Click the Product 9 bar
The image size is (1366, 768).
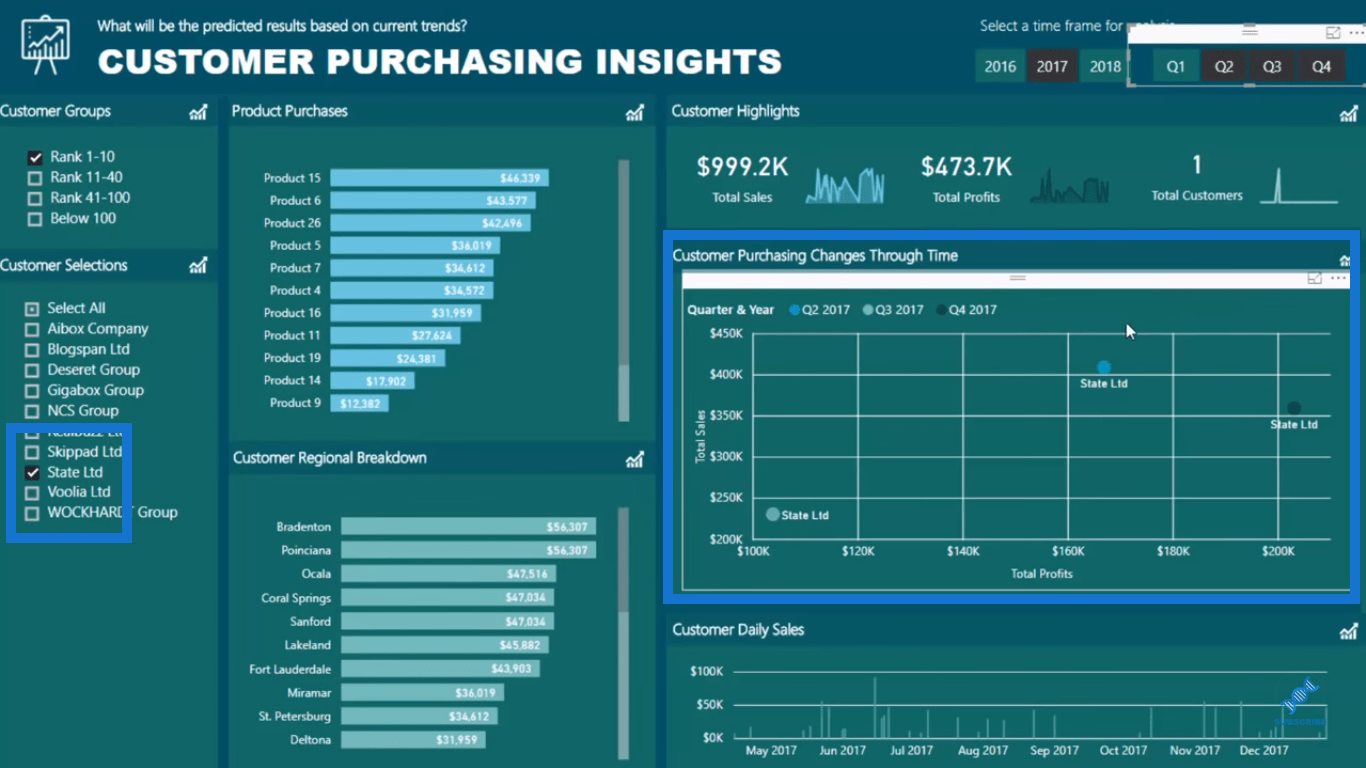(x=359, y=403)
